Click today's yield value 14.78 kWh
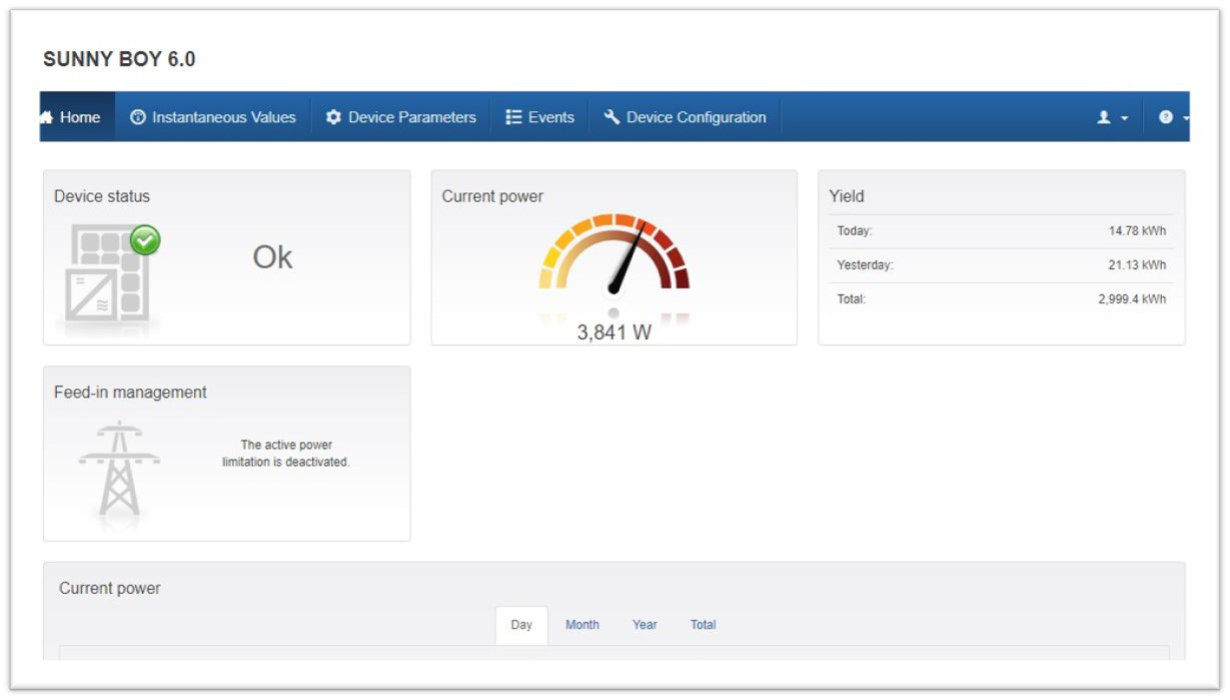Screen dimensions: 1230x700 coord(1137,231)
